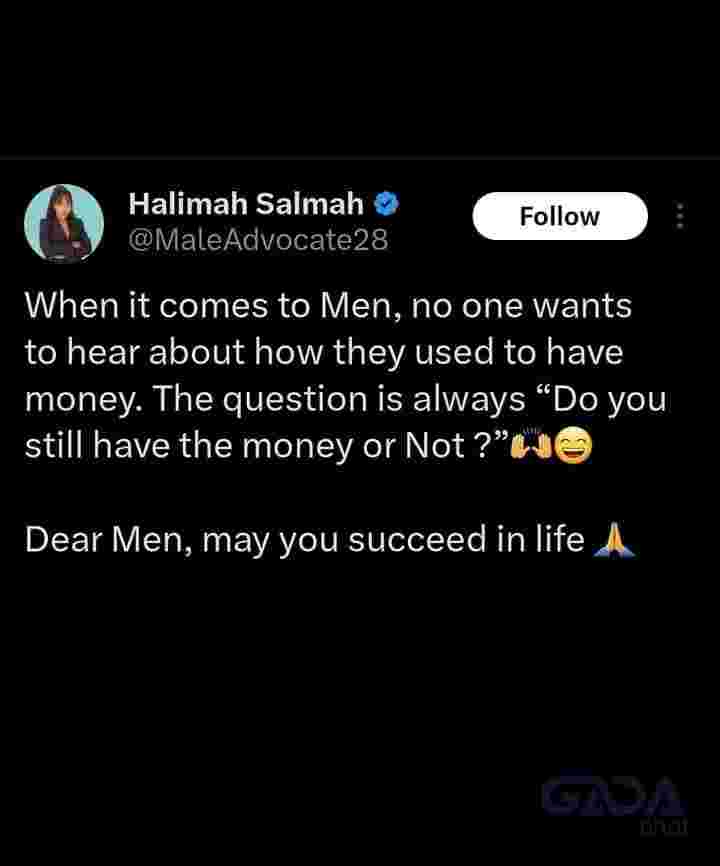Select the line 'Dear Men, may you succeed in life'
The height and width of the screenshot is (866, 720).
(x=305, y=540)
